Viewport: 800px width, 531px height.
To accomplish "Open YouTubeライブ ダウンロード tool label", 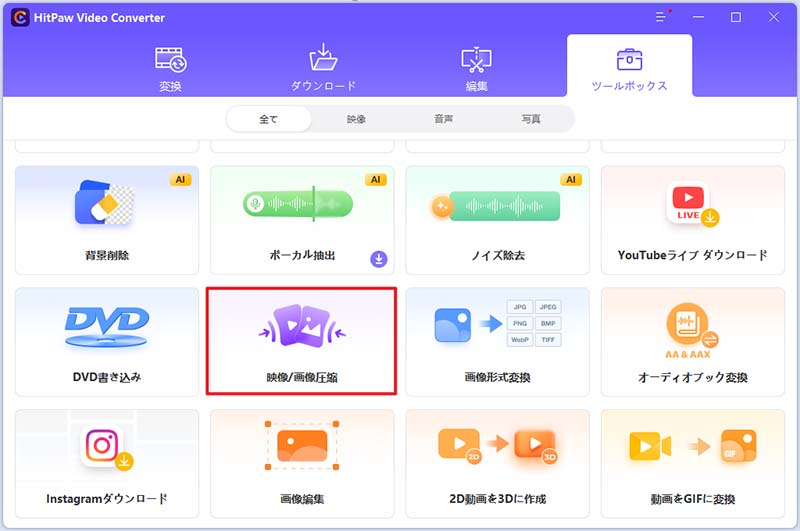I will (x=692, y=255).
